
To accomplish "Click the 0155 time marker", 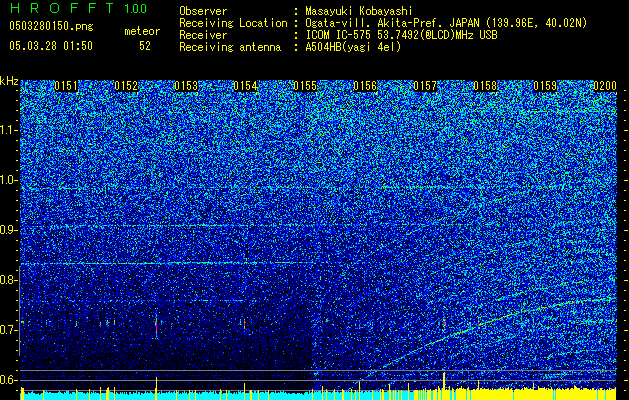I will pyautogui.click(x=305, y=86).
